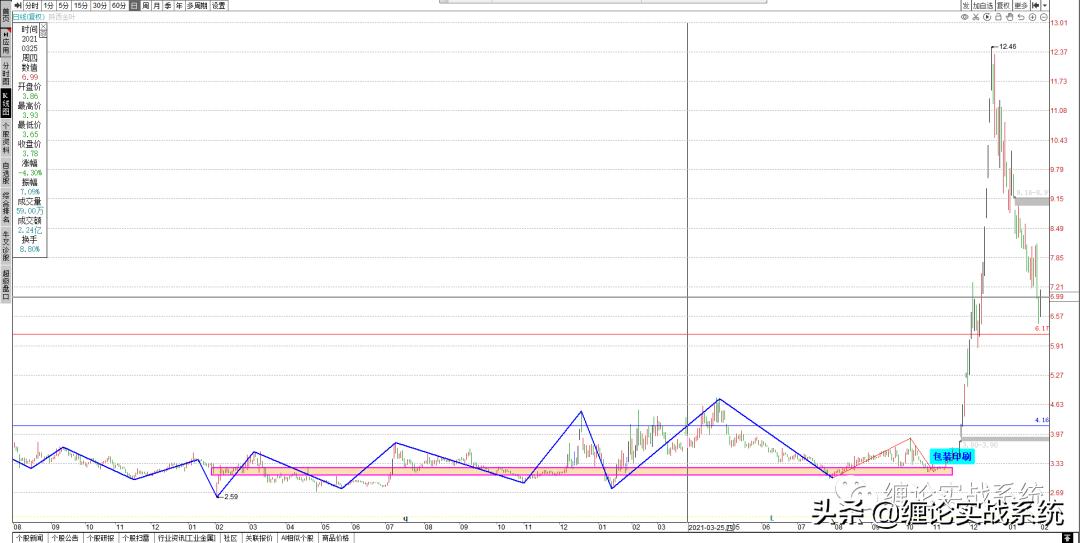This screenshot has width=1080, height=543.
Task: Open the 关联报价 tab
Action: 259,537
